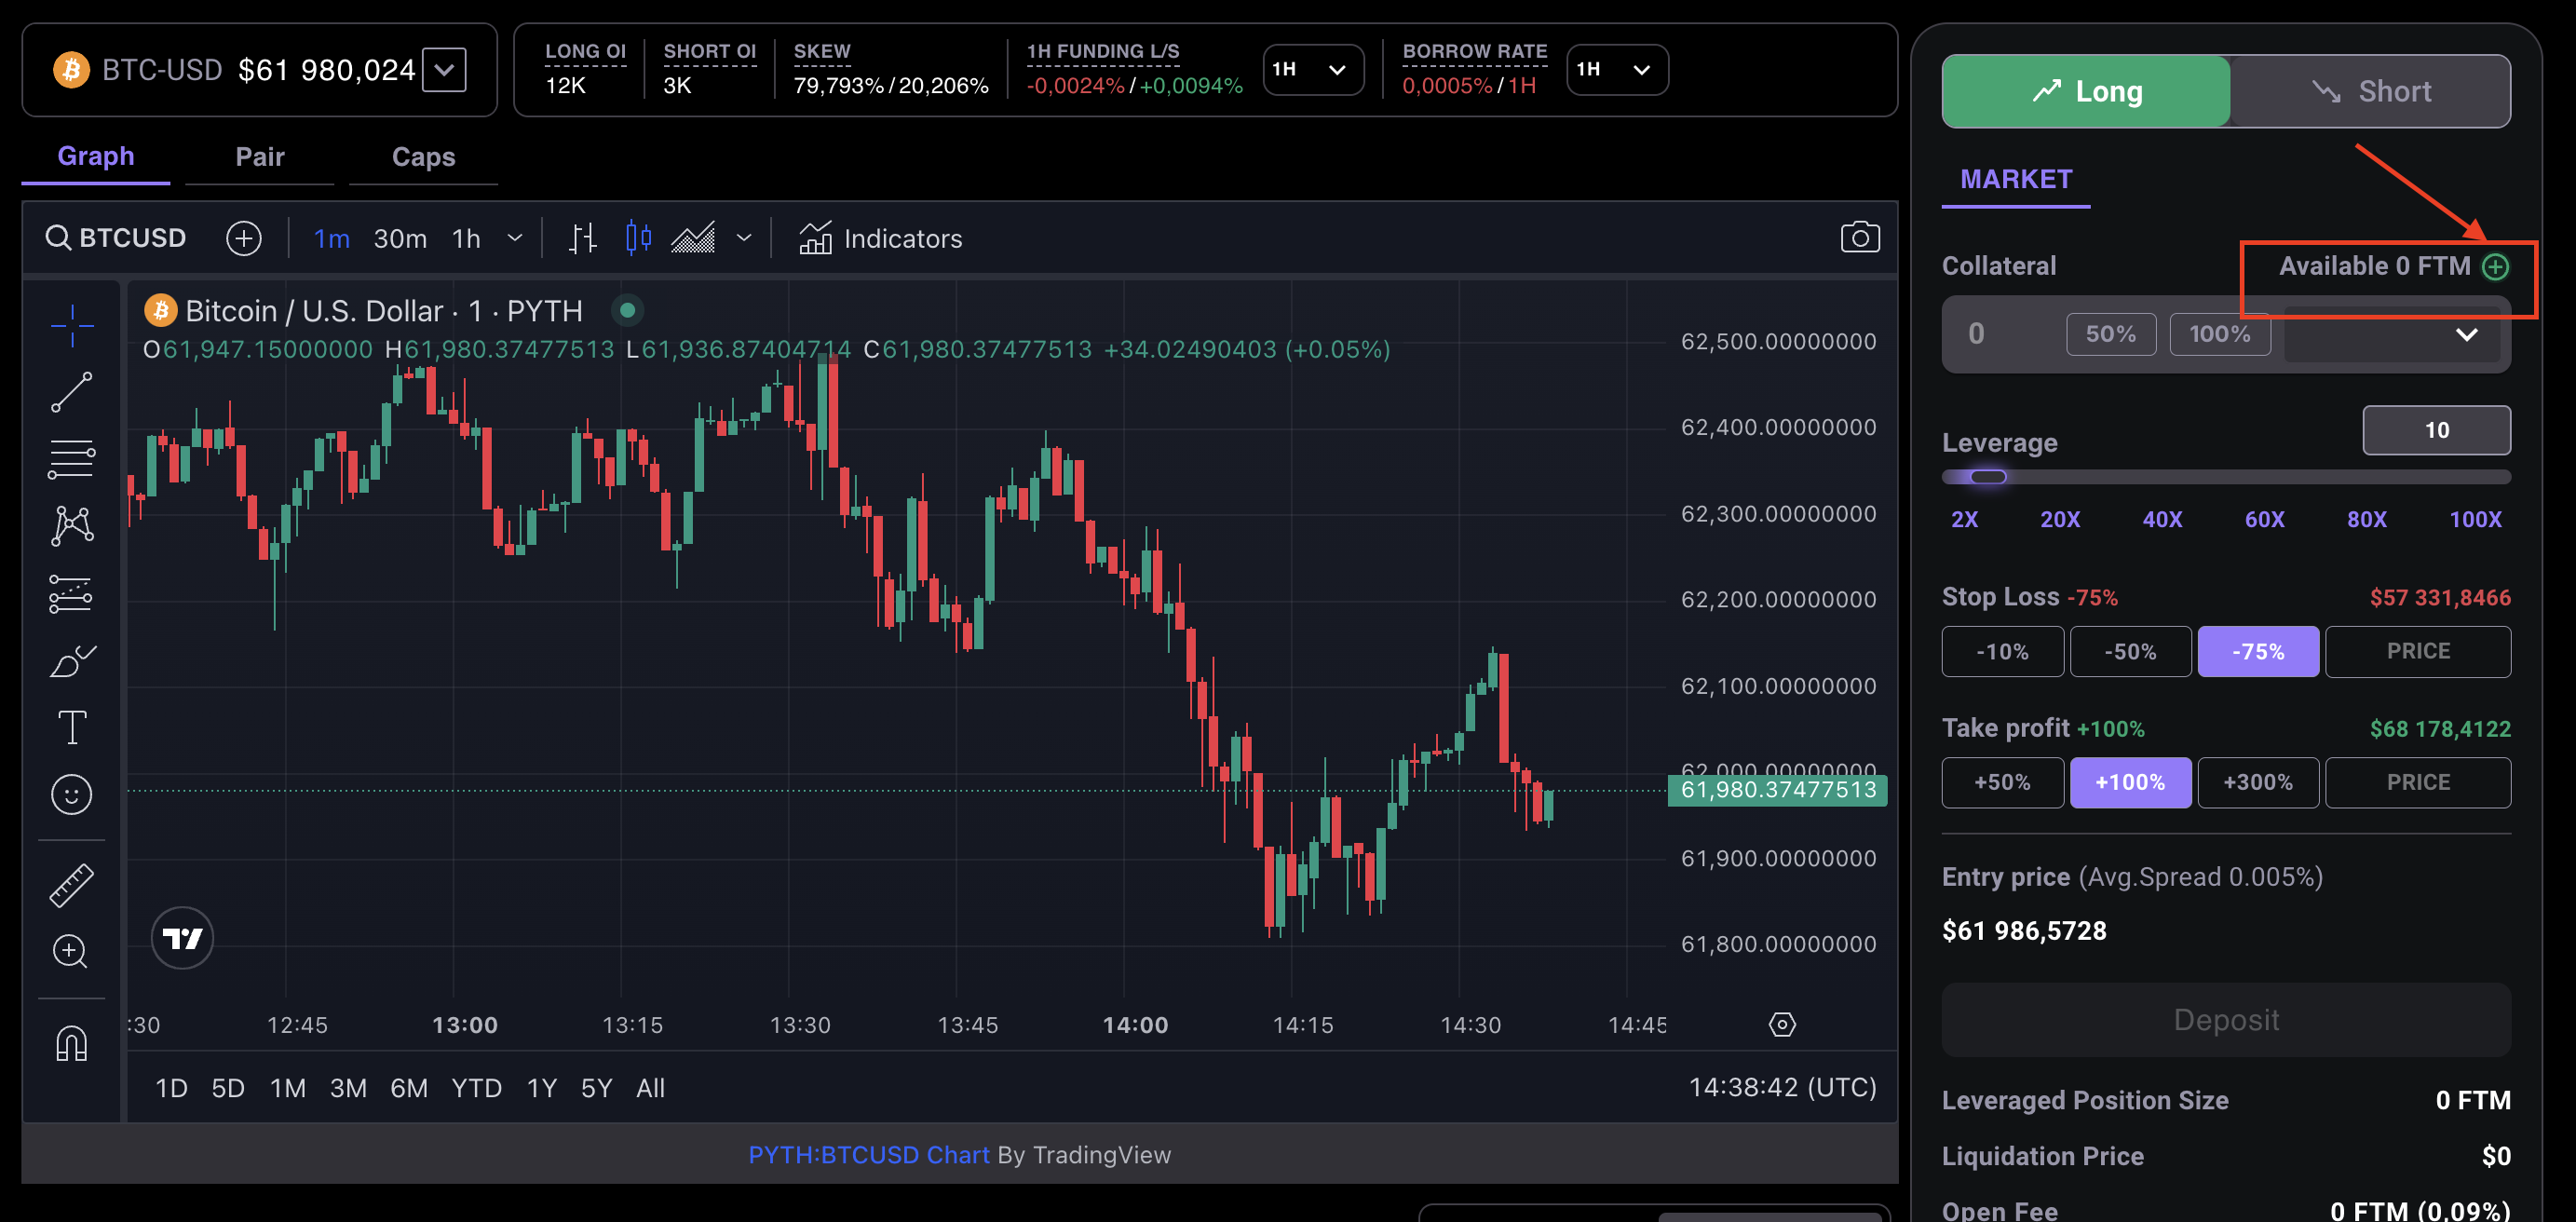The height and width of the screenshot is (1222, 2576).
Task: Select the text annotation tool
Action: coord(72,727)
